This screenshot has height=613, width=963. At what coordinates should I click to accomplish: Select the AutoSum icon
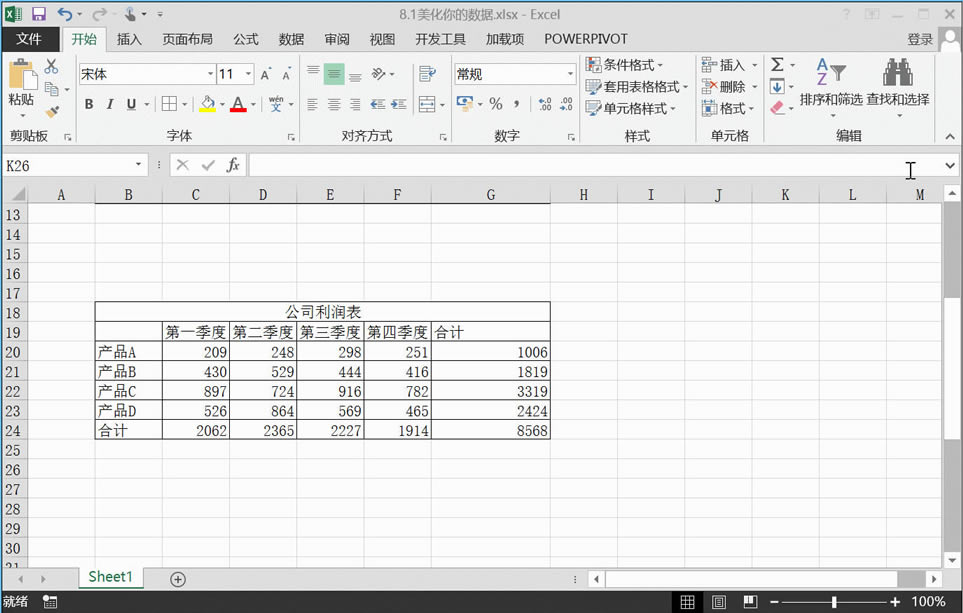tap(779, 63)
